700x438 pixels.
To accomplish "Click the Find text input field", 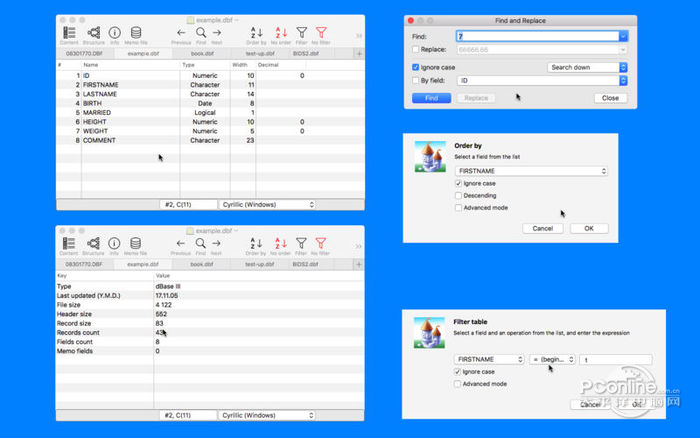I will coord(538,36).
